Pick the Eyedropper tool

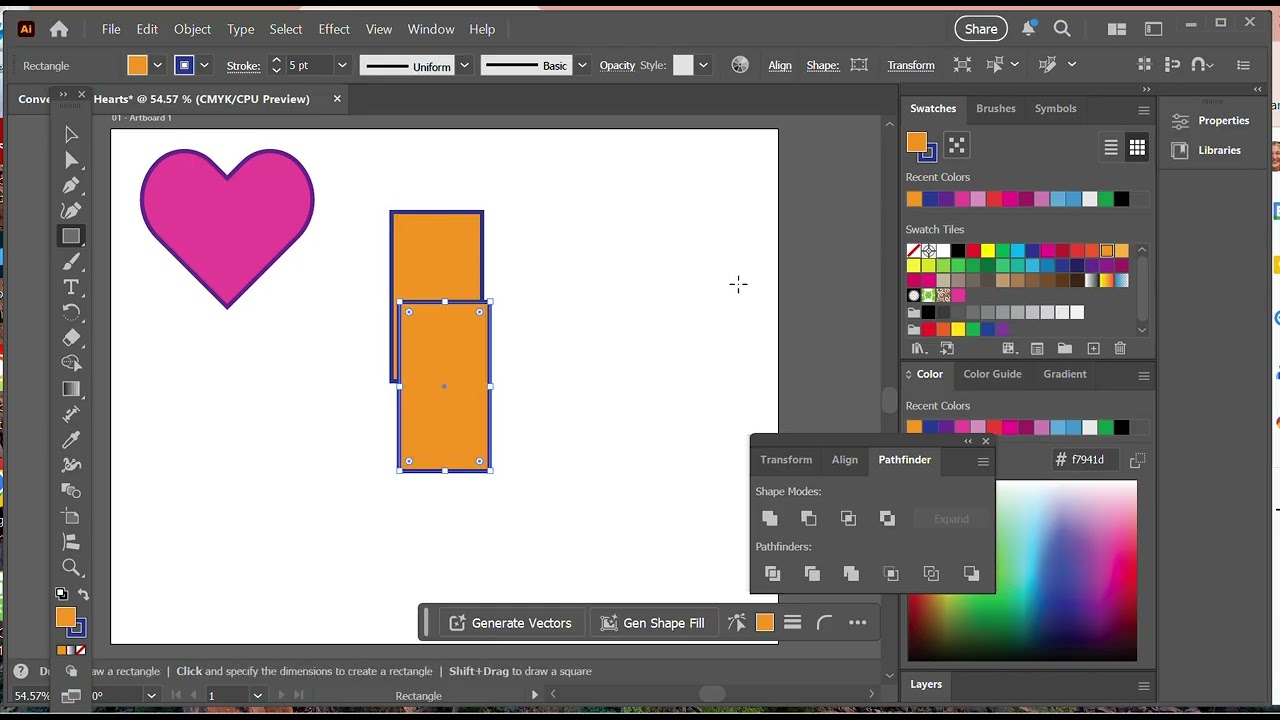pyautogui.click(x=71, y=440)
